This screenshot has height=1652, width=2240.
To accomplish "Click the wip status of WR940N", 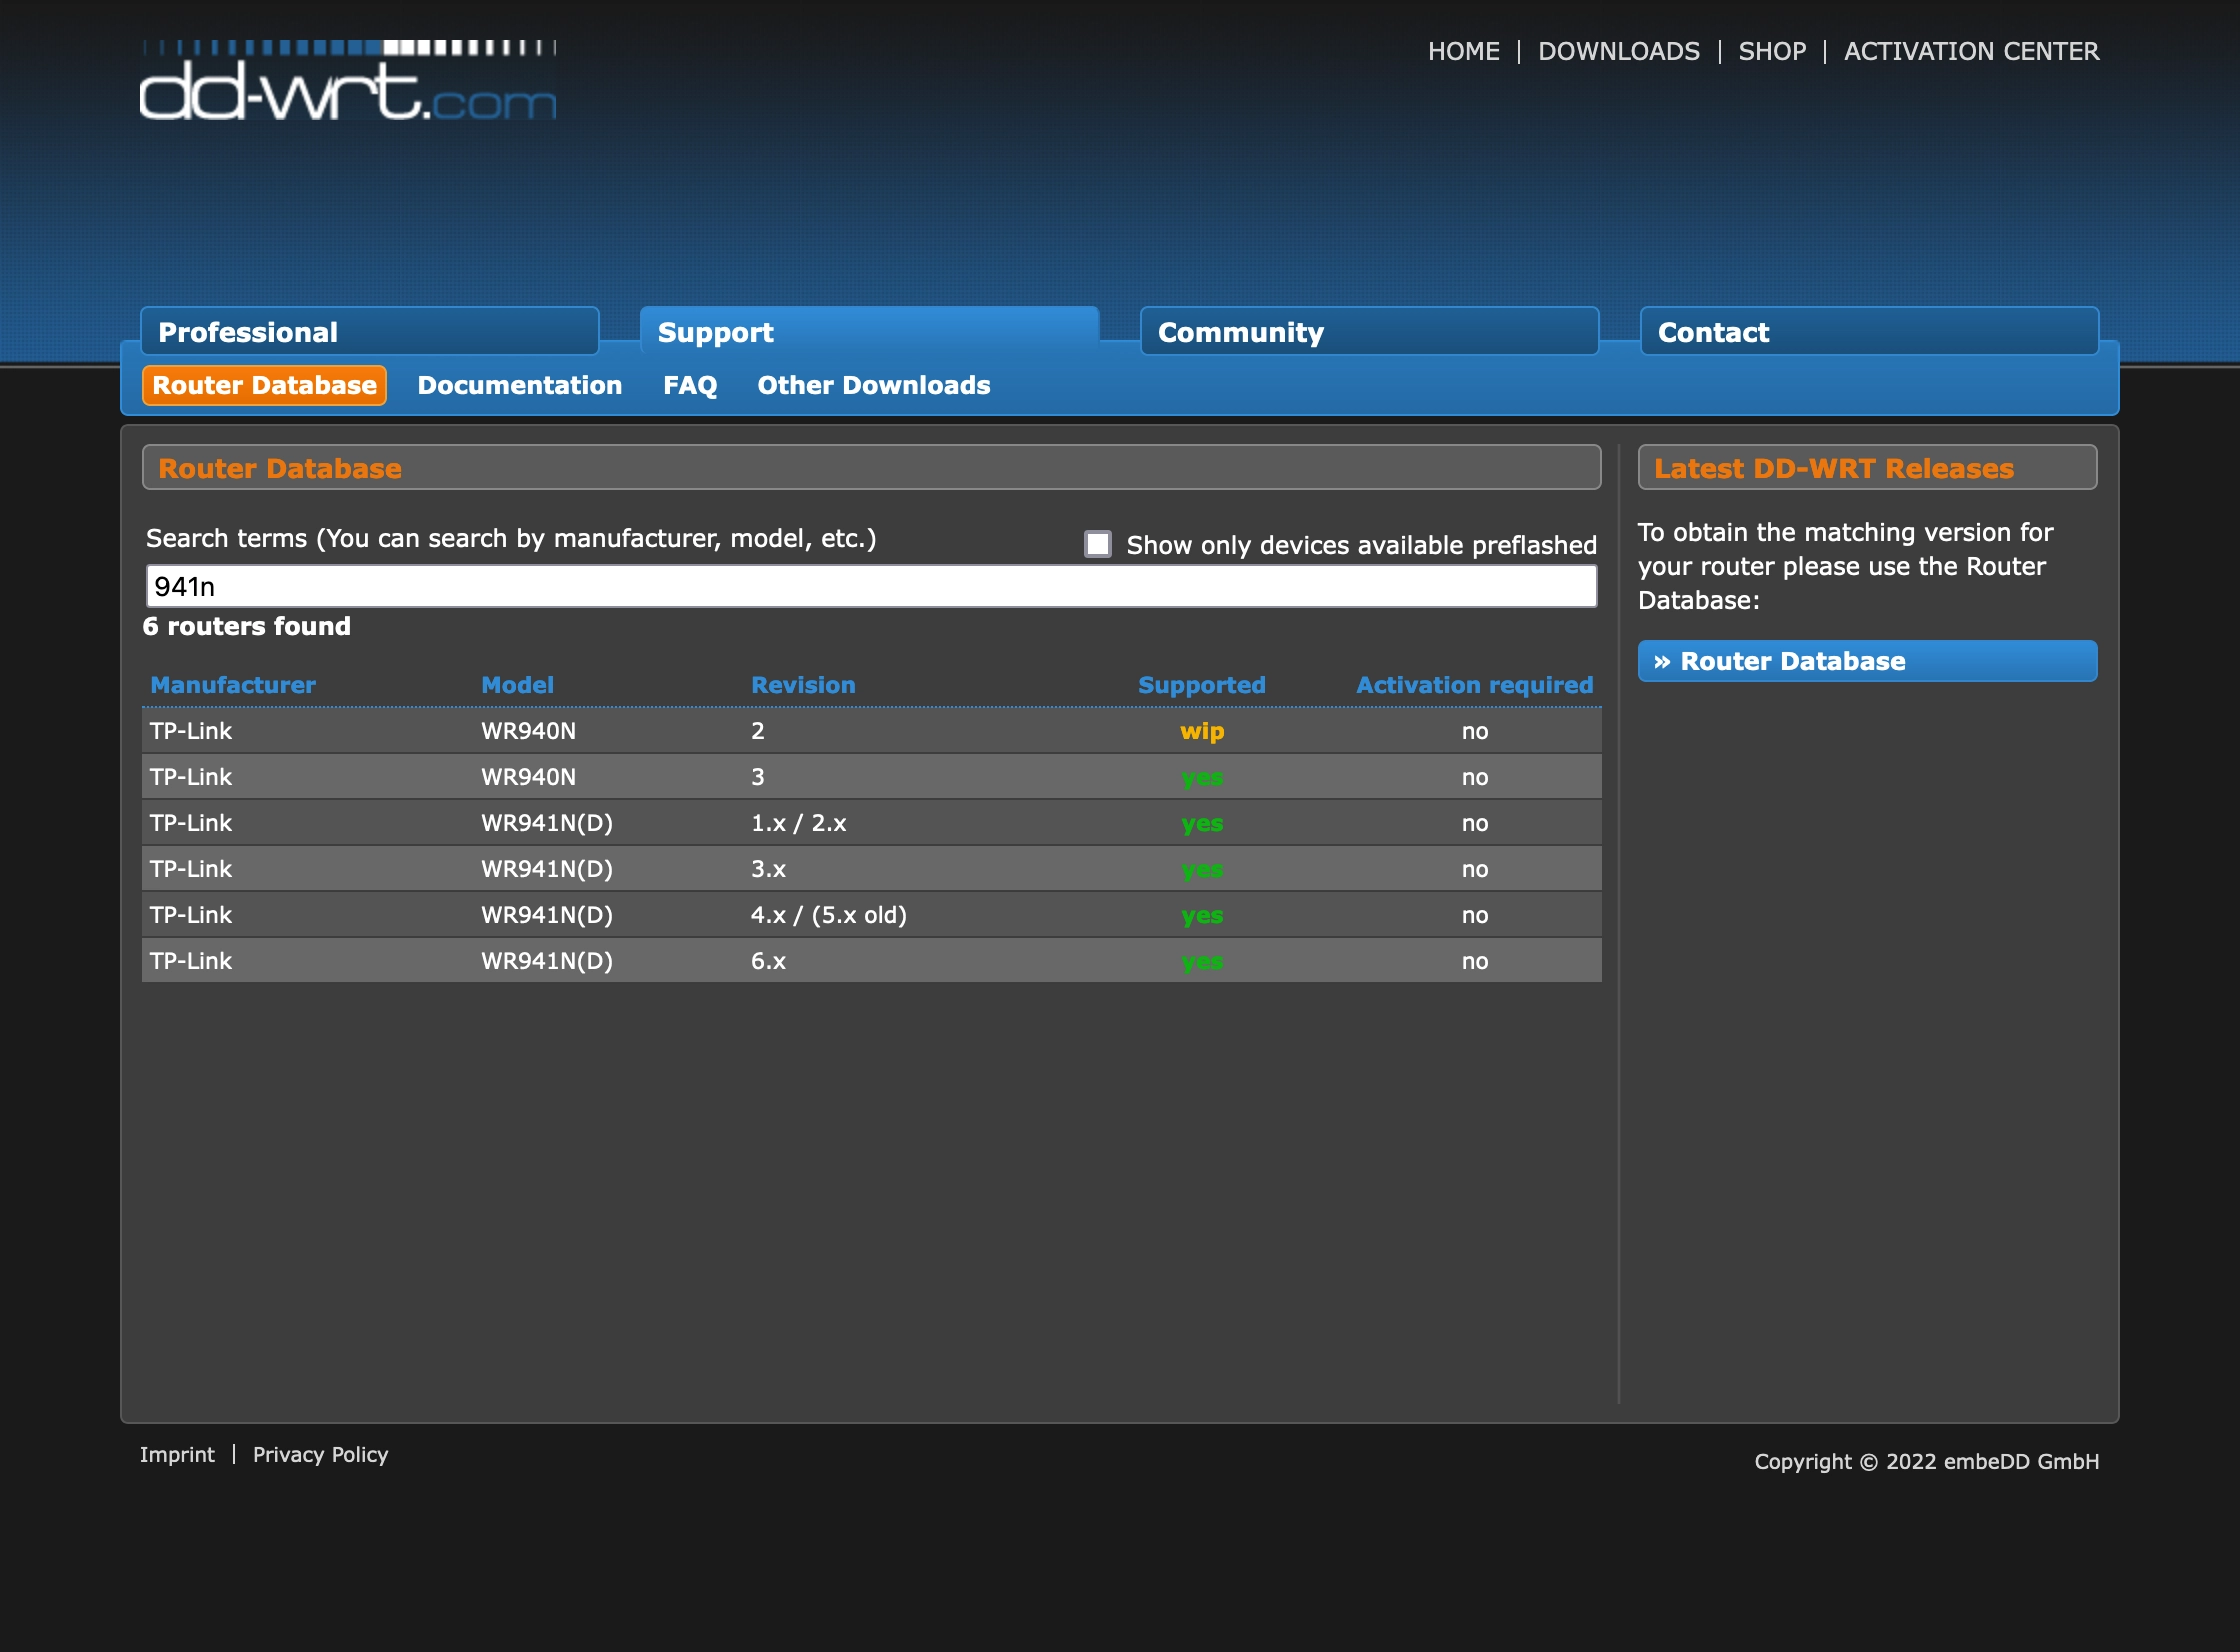I will (x=1202, y=731).
